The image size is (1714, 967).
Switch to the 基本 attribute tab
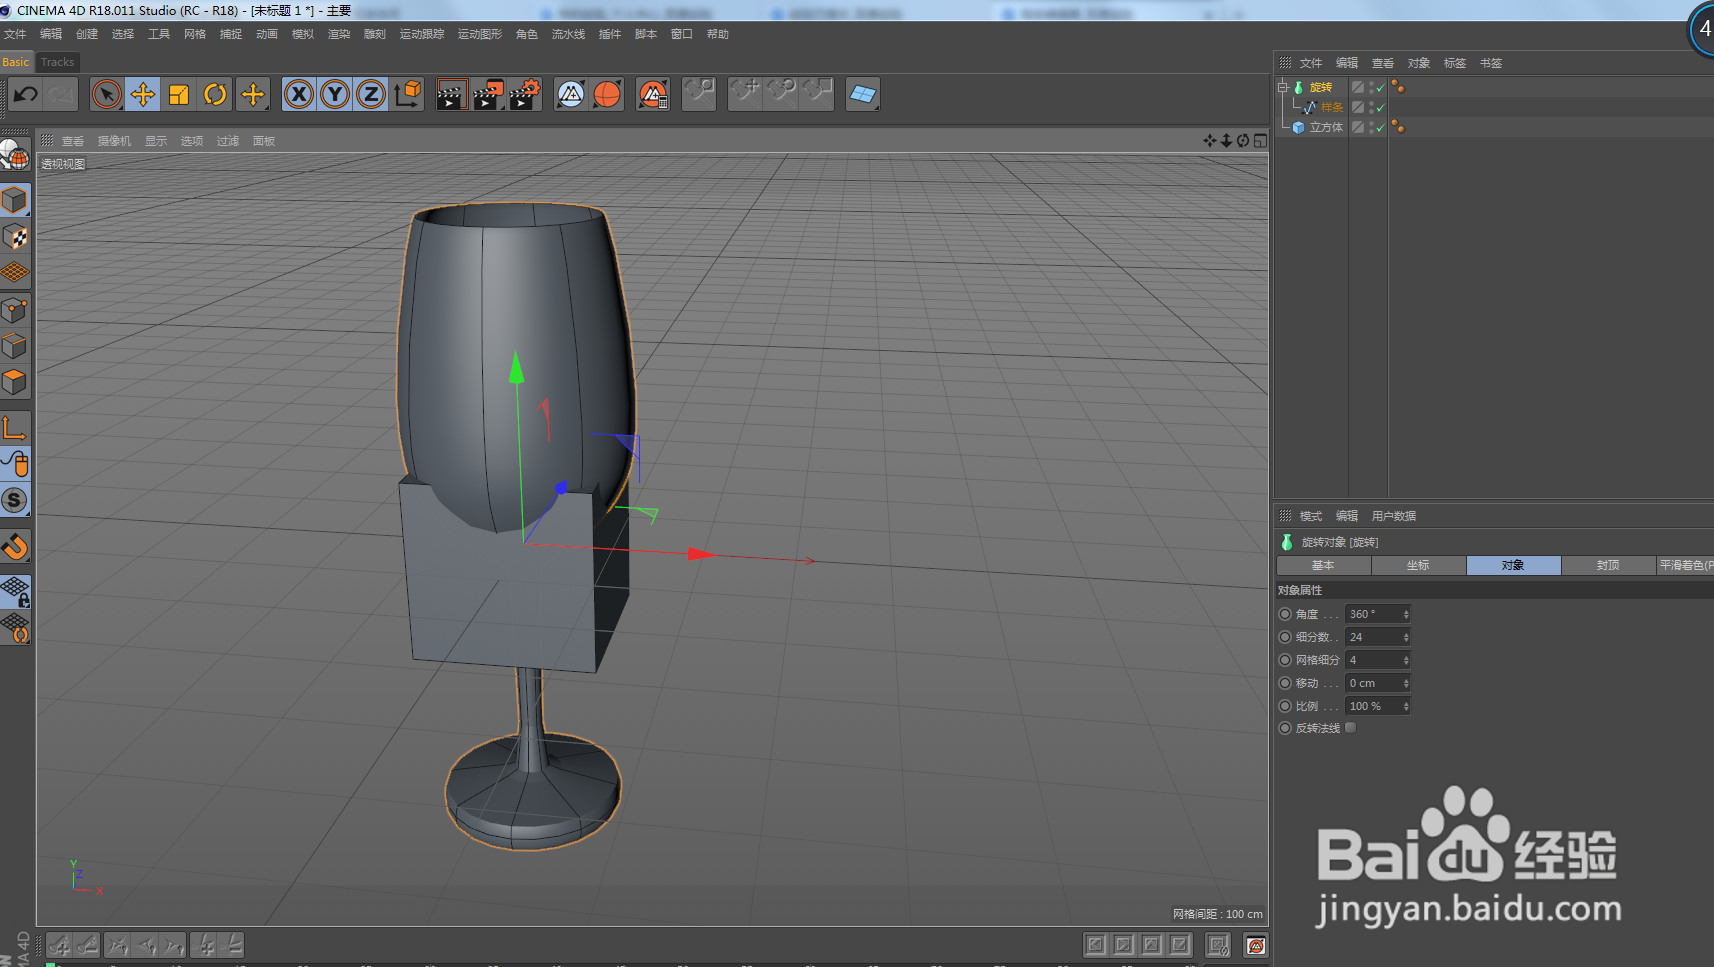(1323, 565)
